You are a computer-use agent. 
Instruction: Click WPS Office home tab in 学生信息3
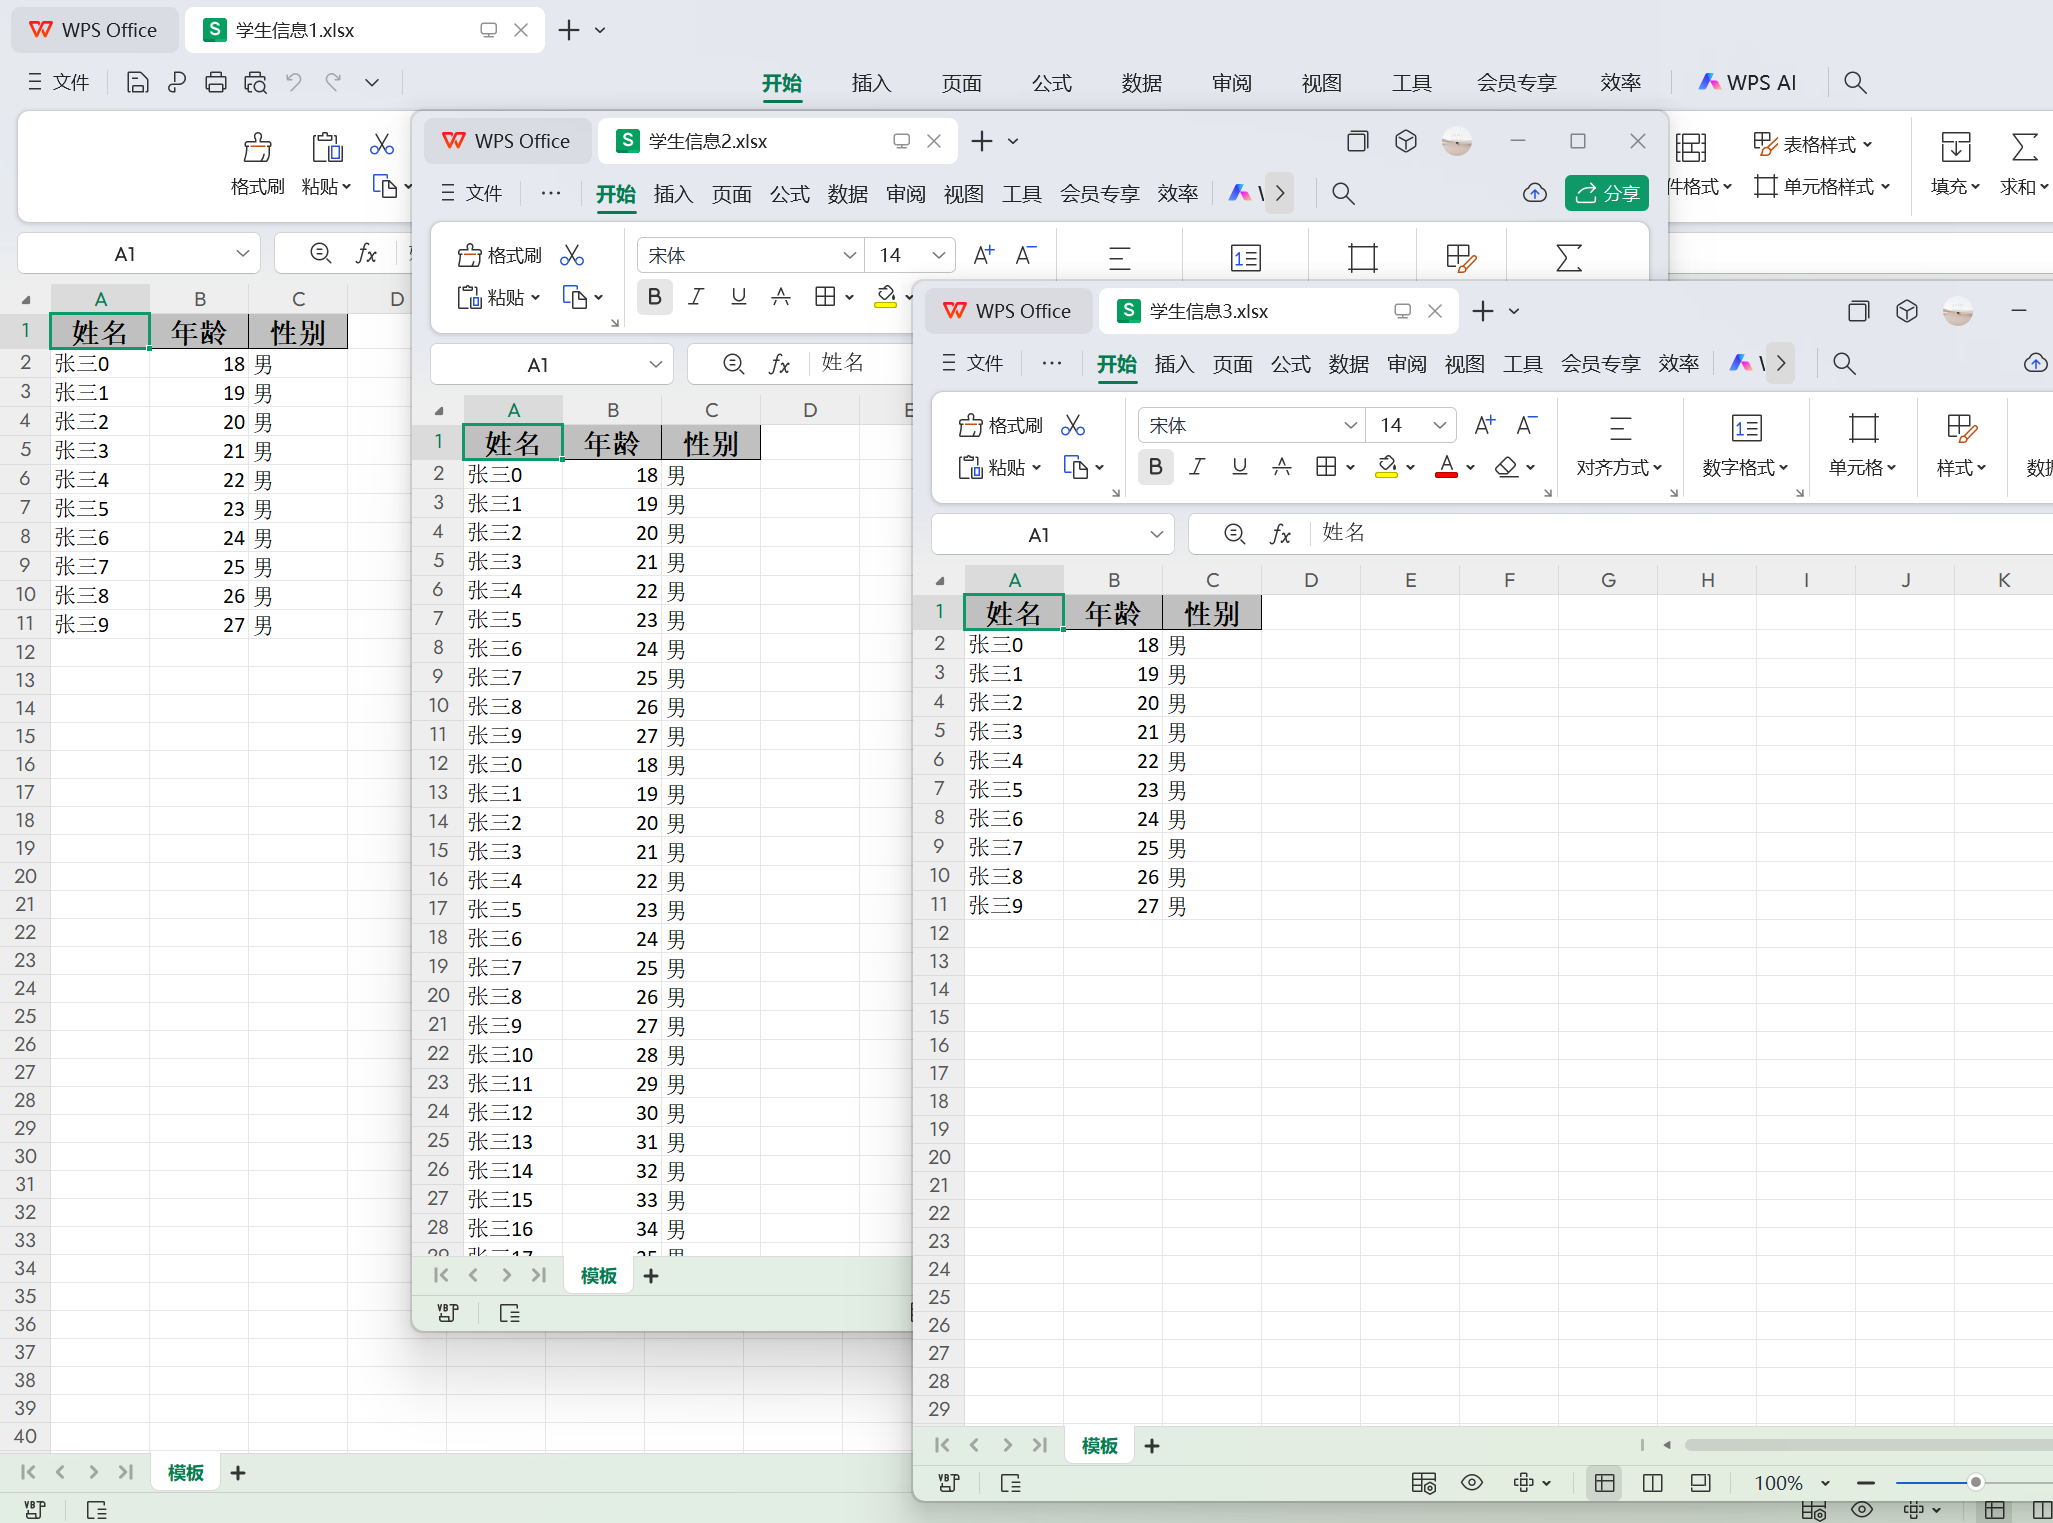(x=1008, y=311)
